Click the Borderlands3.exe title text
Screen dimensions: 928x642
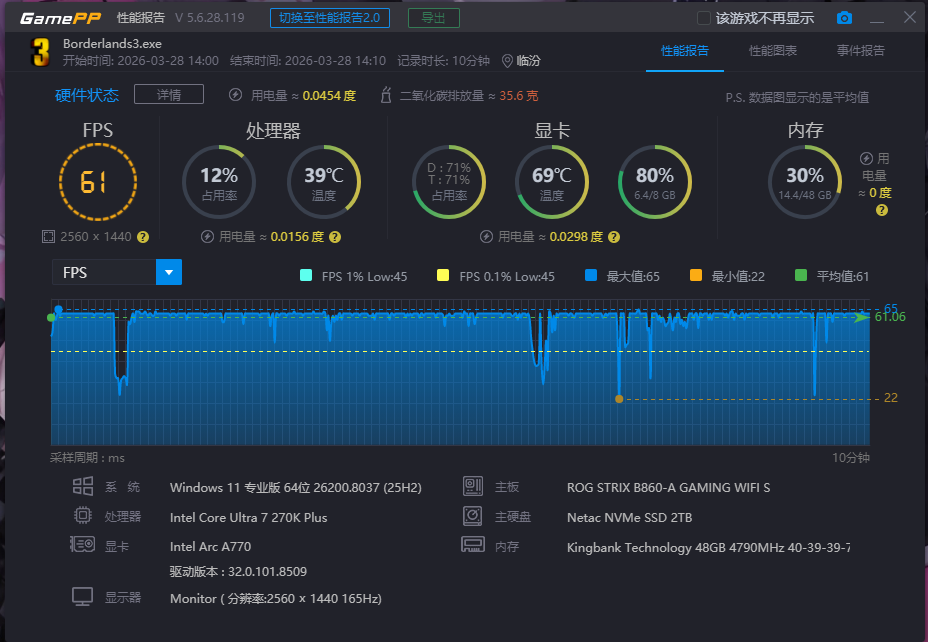click(x=112, y=44)
